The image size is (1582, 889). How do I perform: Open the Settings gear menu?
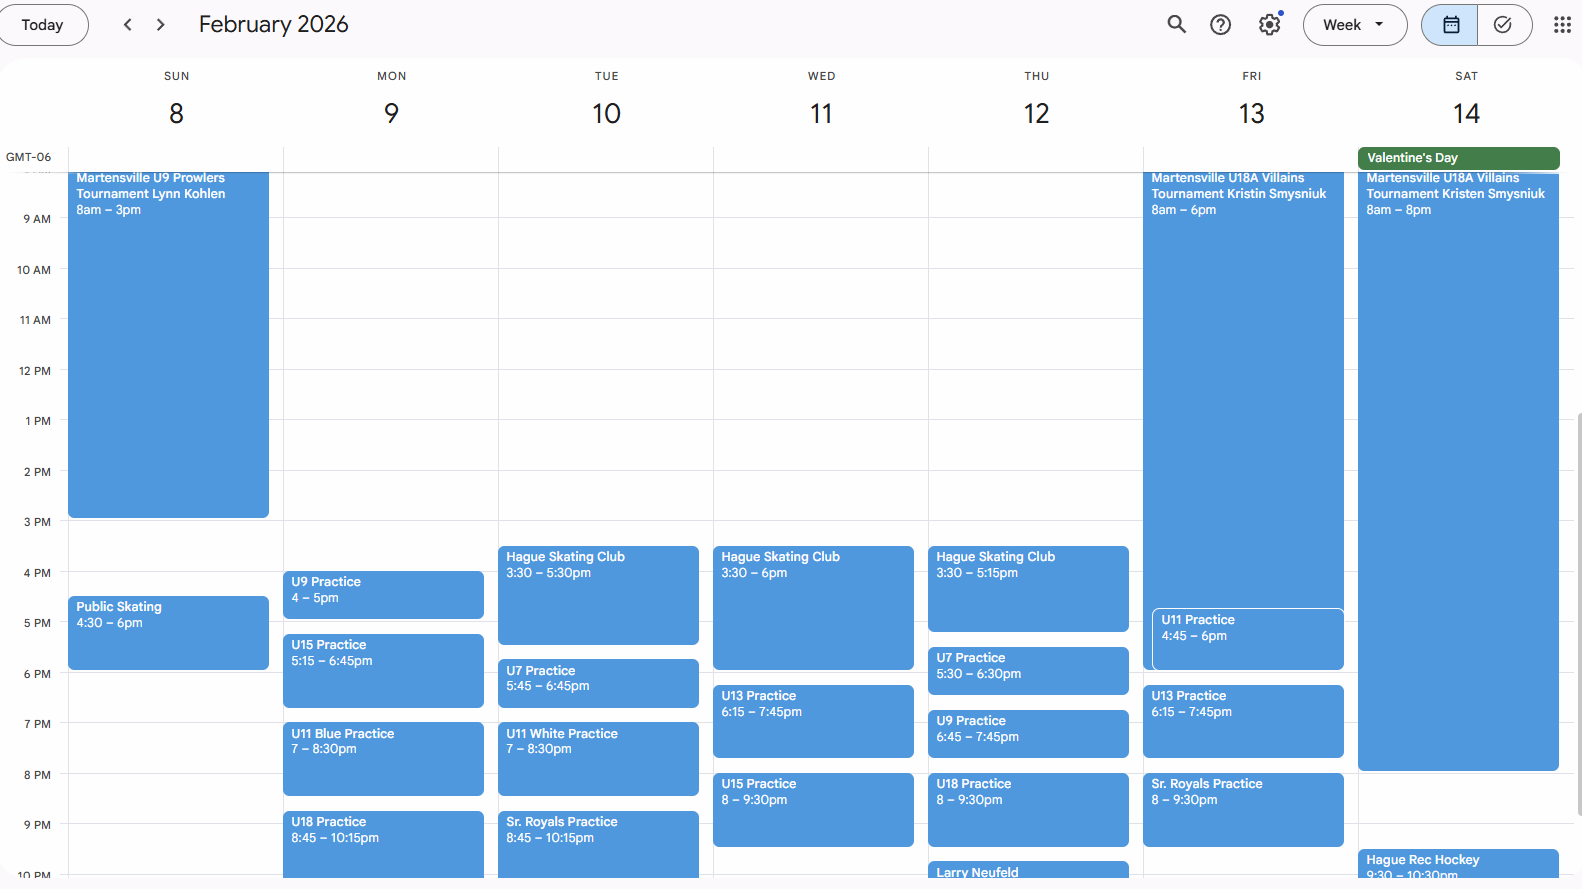(1269, 25)
